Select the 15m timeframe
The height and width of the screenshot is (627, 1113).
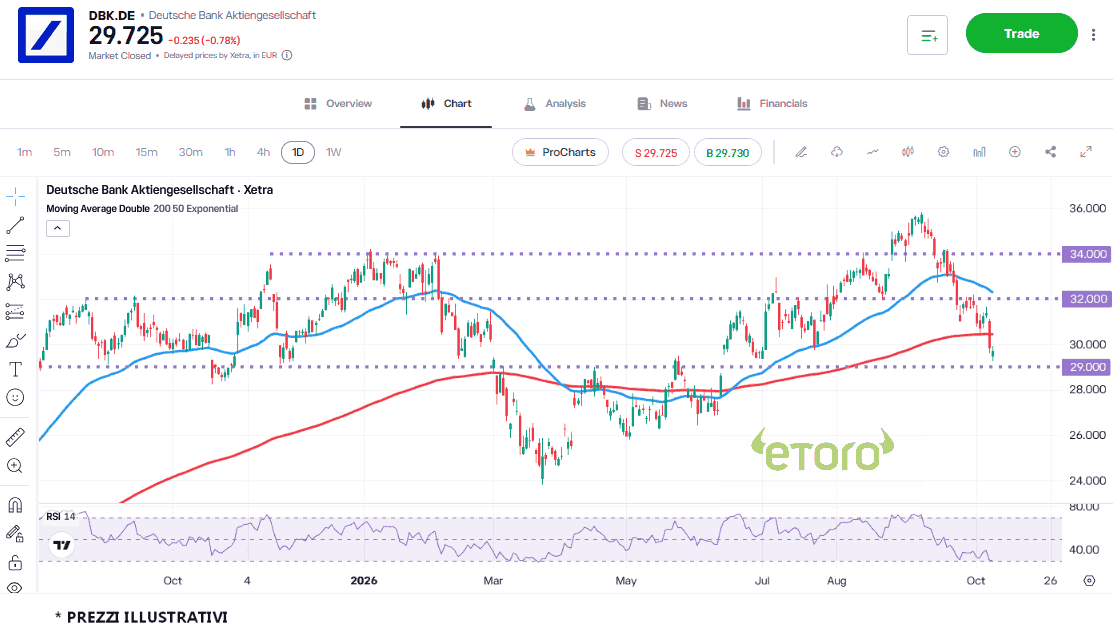coord(146,152)
